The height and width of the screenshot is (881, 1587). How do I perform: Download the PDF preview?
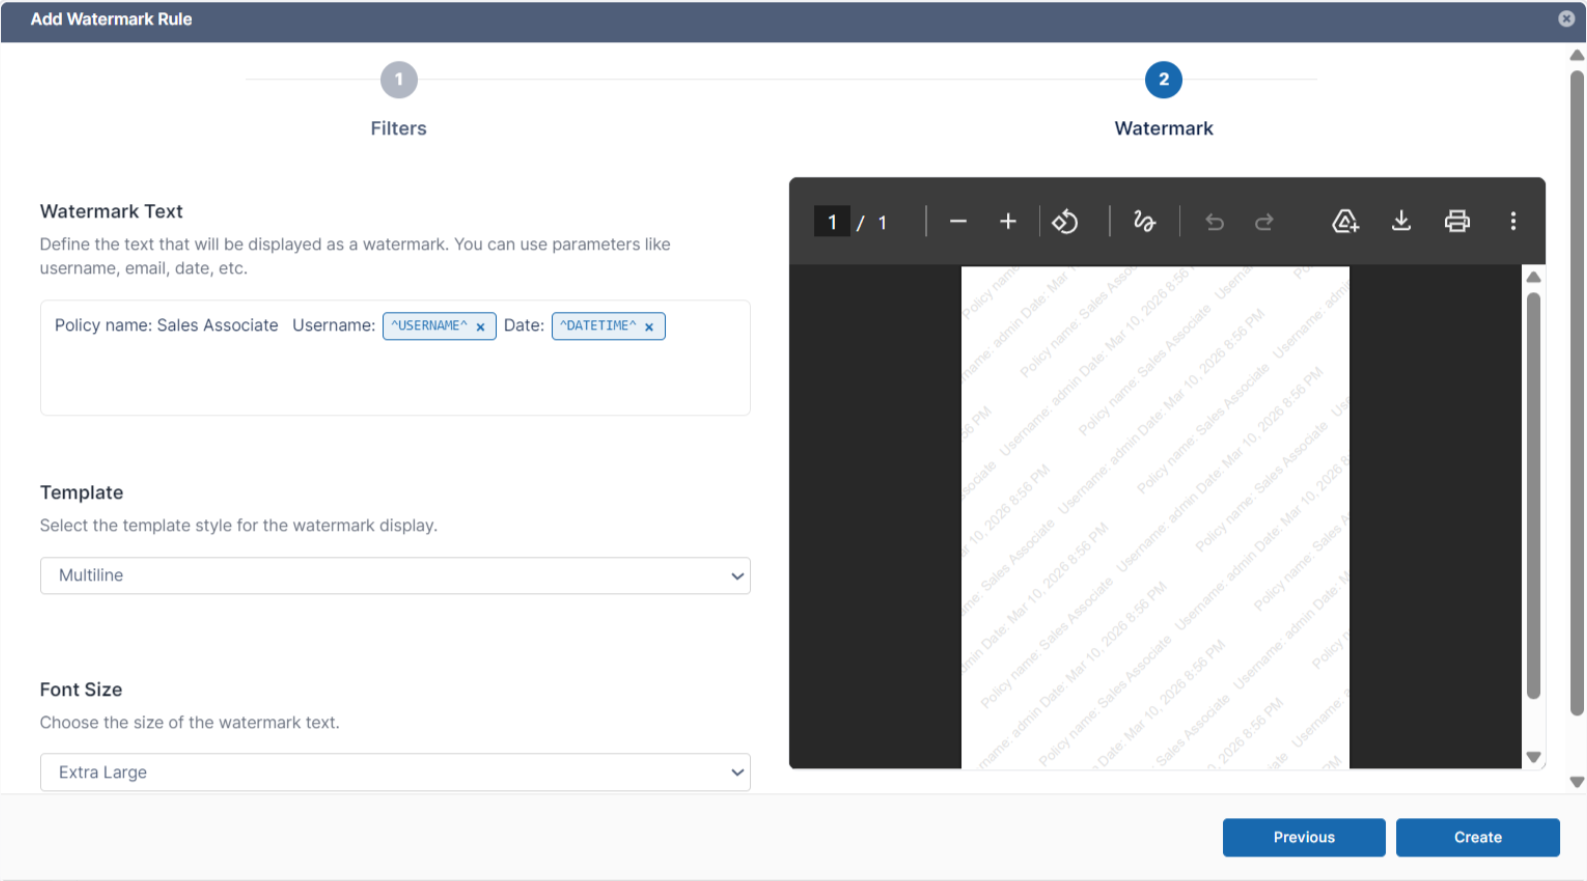point(1401,222)
